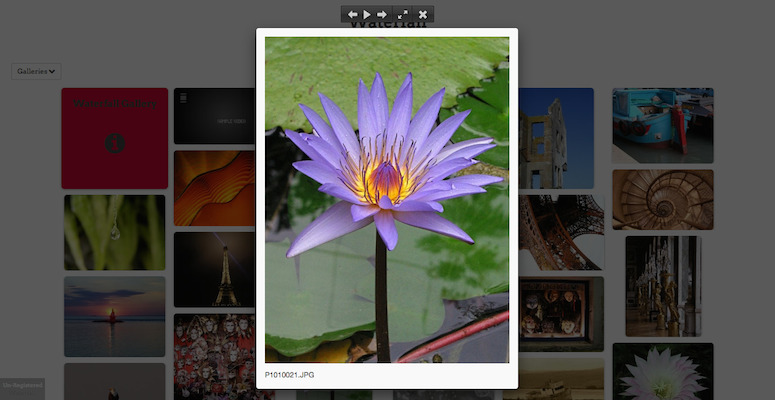Screen dimensions: 775x400
Task: View the night Eiffel Tower thumbnail
Action: (x=214, y=269)
